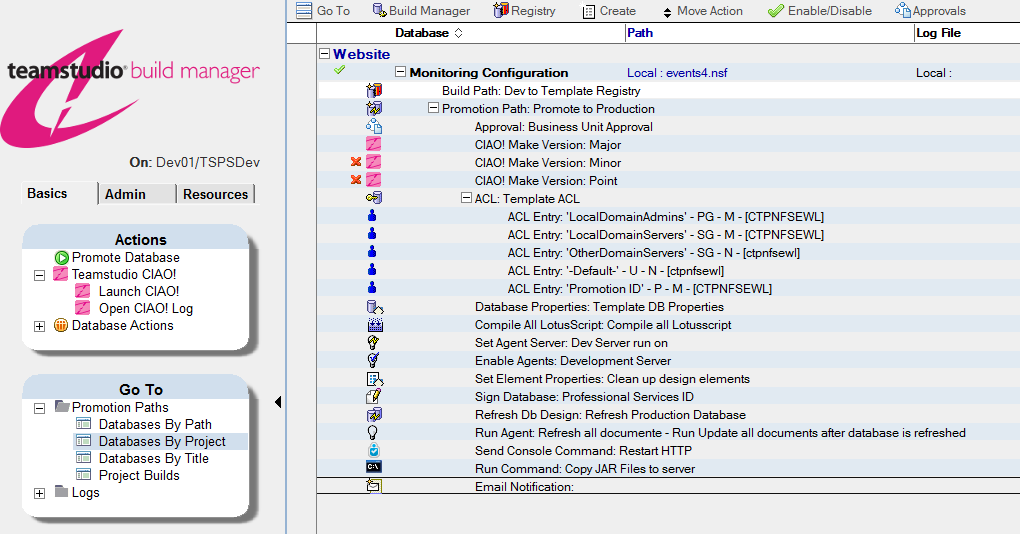This screenshot has width=1020, height=534.
Task: Collapse the Website category
Action: point(324,54)
